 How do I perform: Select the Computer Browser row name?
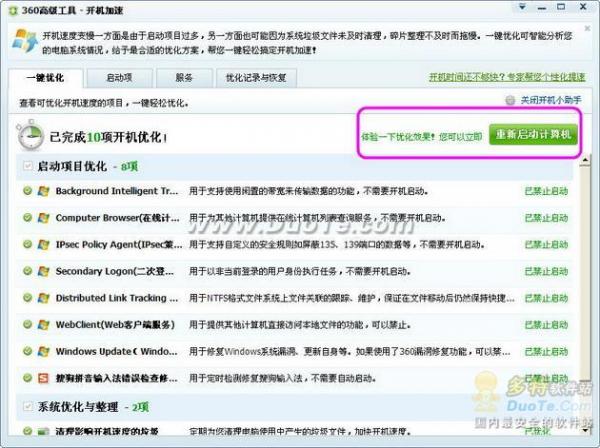[x=117, y=218]
